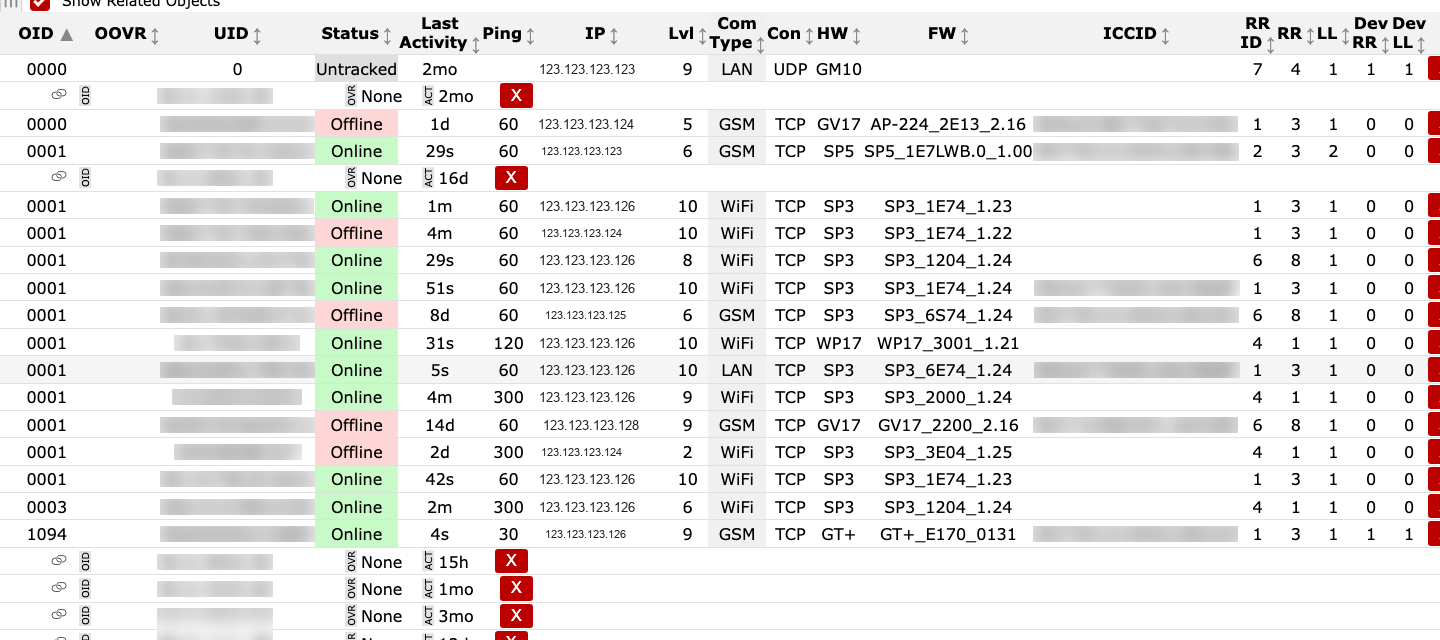
Task: Click the OID badge on the second linked row
Action: pyautogui.click(x=86, y=177)
